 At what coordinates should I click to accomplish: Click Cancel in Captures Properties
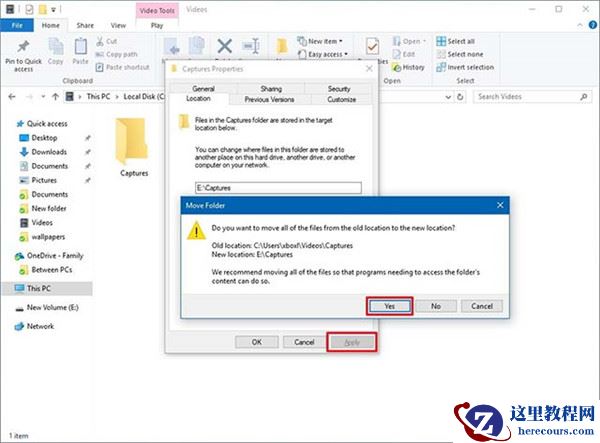point(304,342)
